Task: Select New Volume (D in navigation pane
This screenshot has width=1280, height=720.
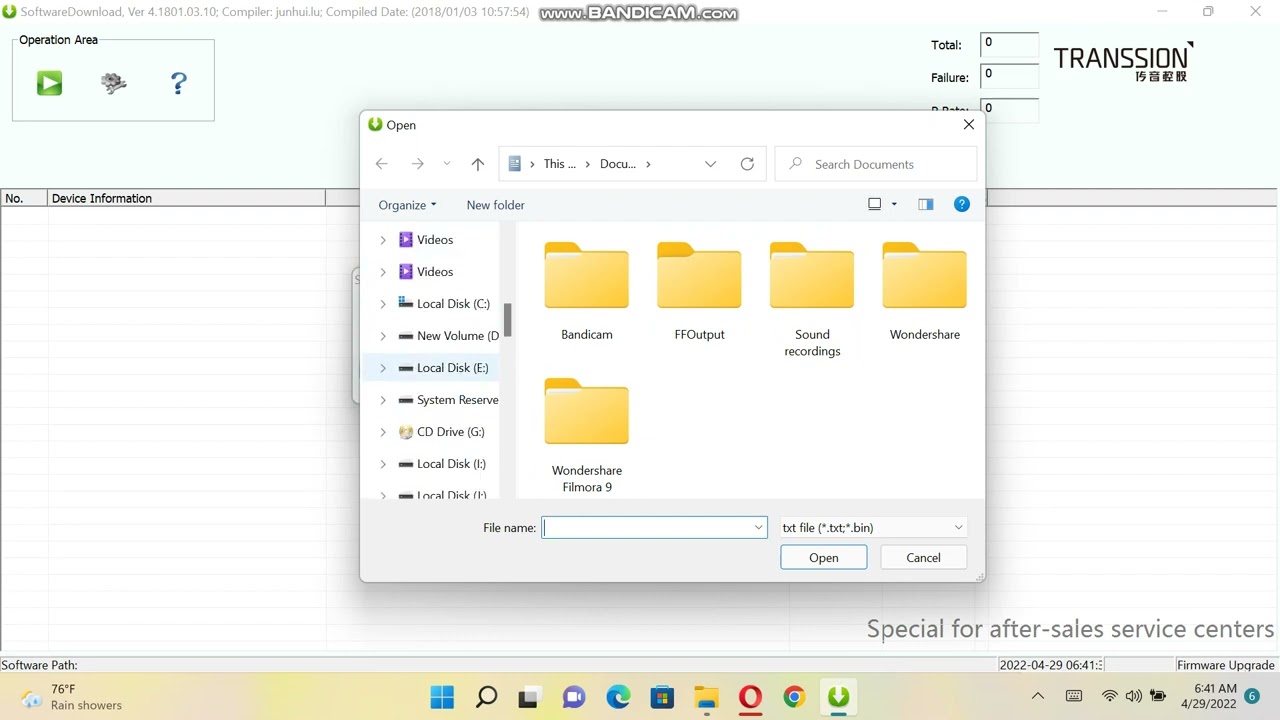Action: [447, 336]
